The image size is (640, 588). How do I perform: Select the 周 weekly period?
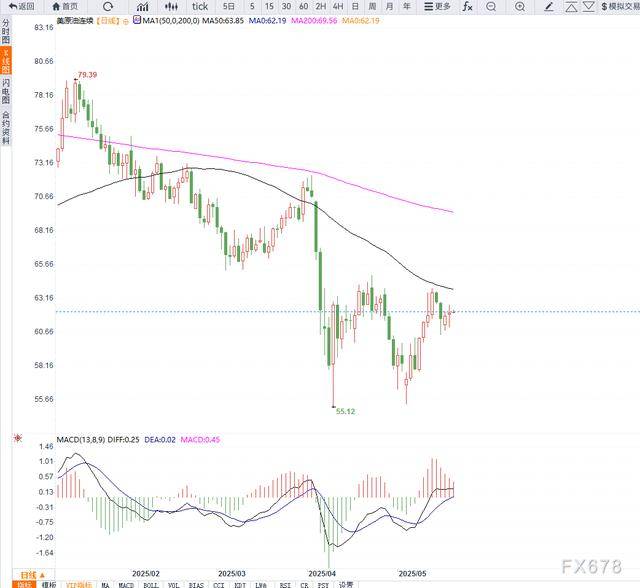pos(371,6)
